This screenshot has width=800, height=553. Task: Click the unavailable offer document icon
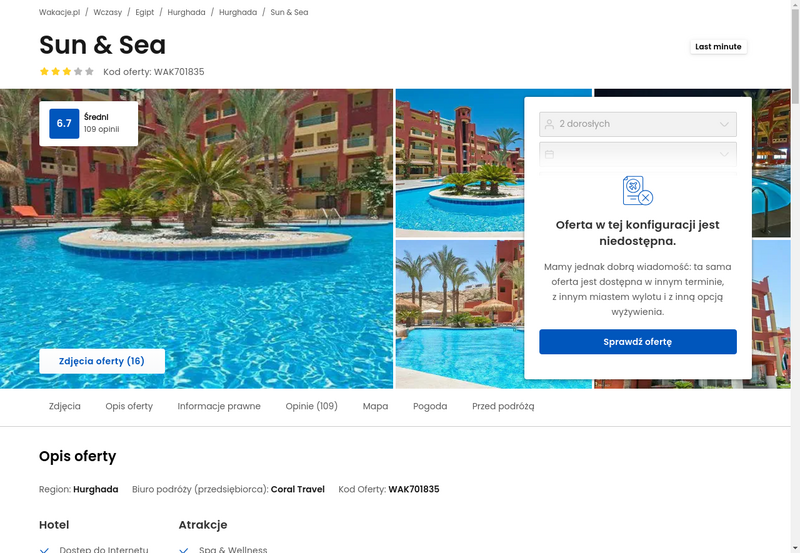coord(638,190)
